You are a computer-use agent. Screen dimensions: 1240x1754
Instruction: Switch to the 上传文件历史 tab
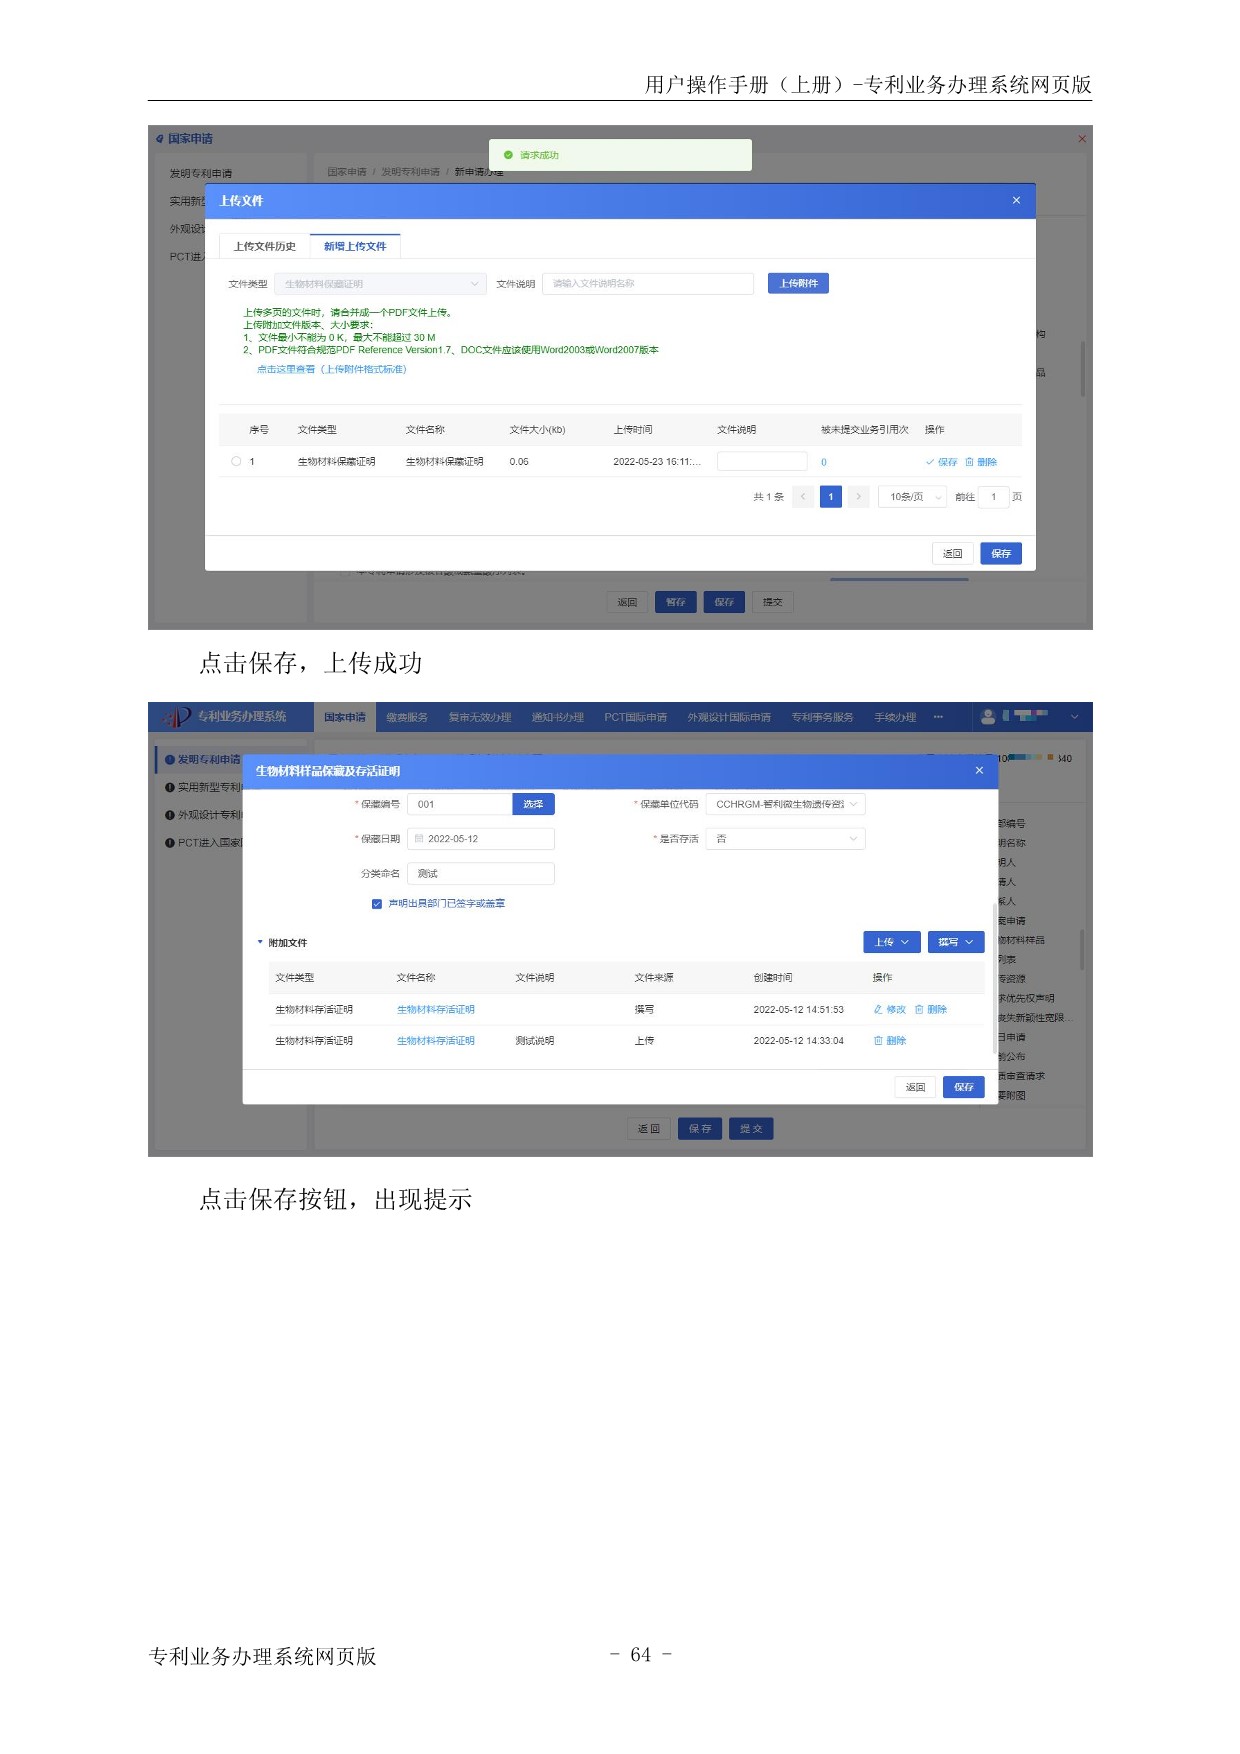[x=265, y=246]
